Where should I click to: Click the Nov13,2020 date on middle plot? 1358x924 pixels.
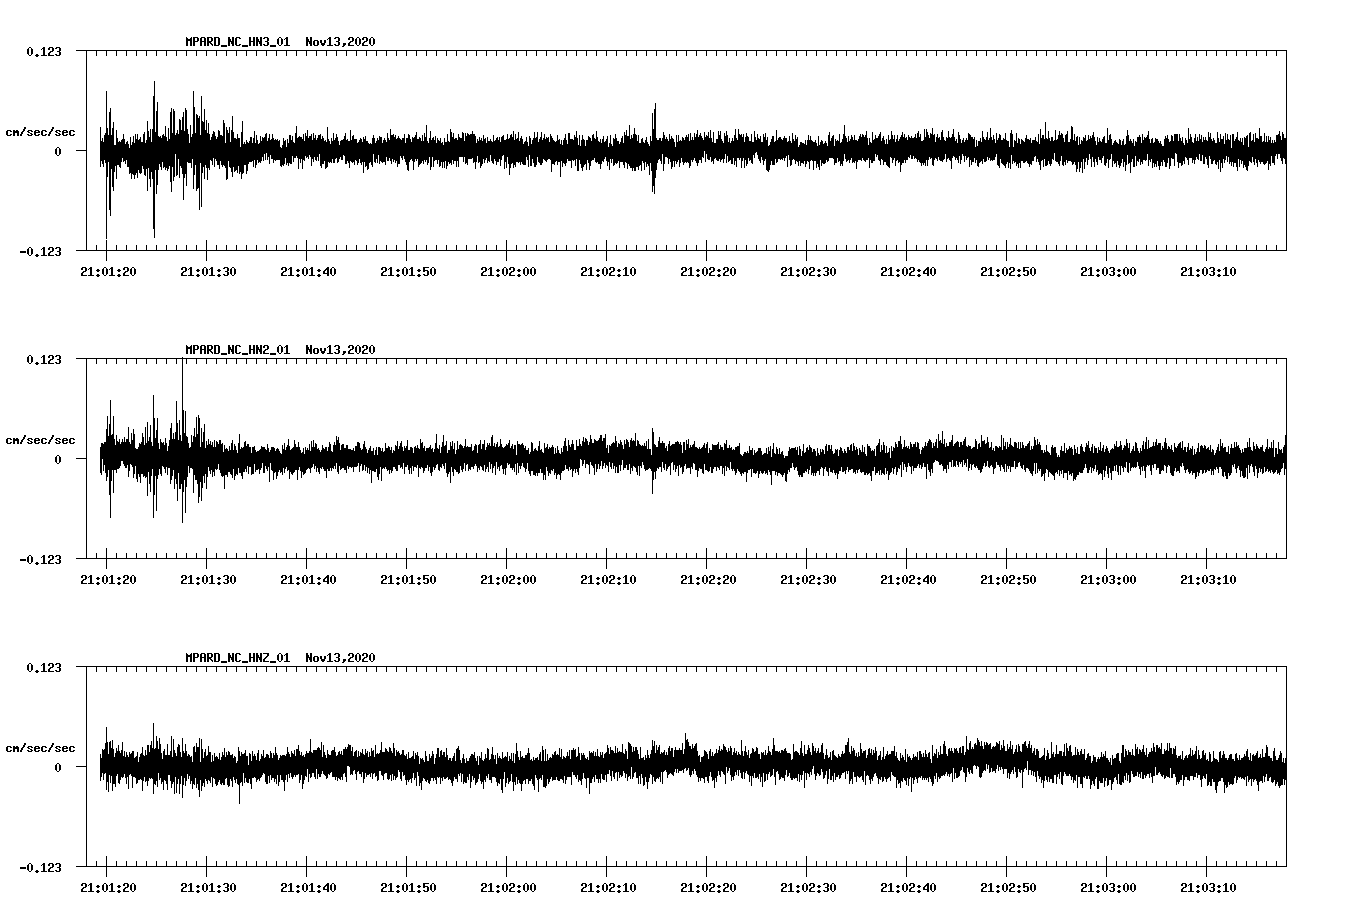(x=340, y=349)
